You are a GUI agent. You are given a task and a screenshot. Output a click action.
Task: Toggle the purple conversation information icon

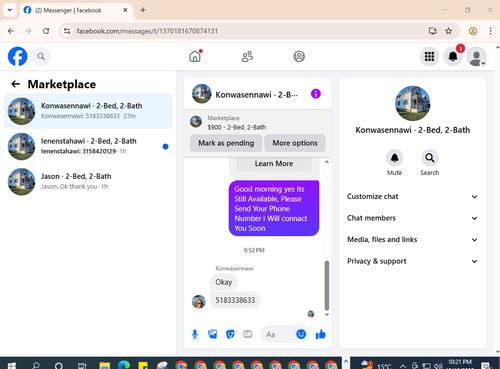click(x=316, y=94)
